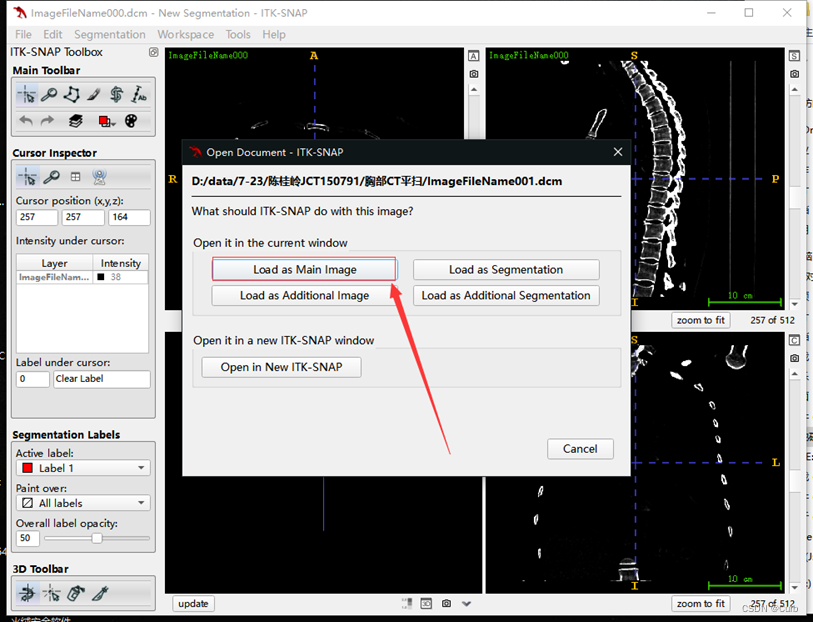Click the Redo arrow in Main Toolbar
Viewport: 813px width, 622px height.
pos(48,121)
